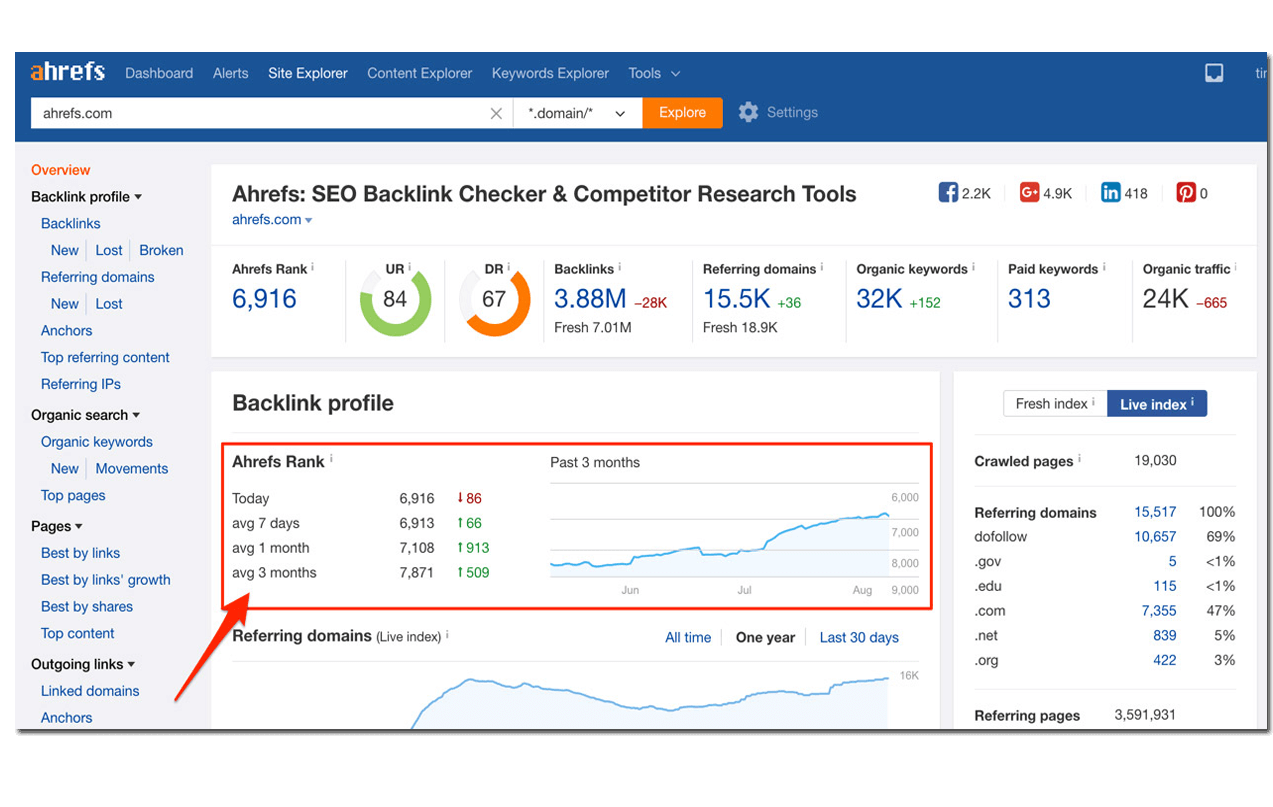1273x807 pixels.
Task: Open Organic keywords in sidebar
Action: pos(97,442)
